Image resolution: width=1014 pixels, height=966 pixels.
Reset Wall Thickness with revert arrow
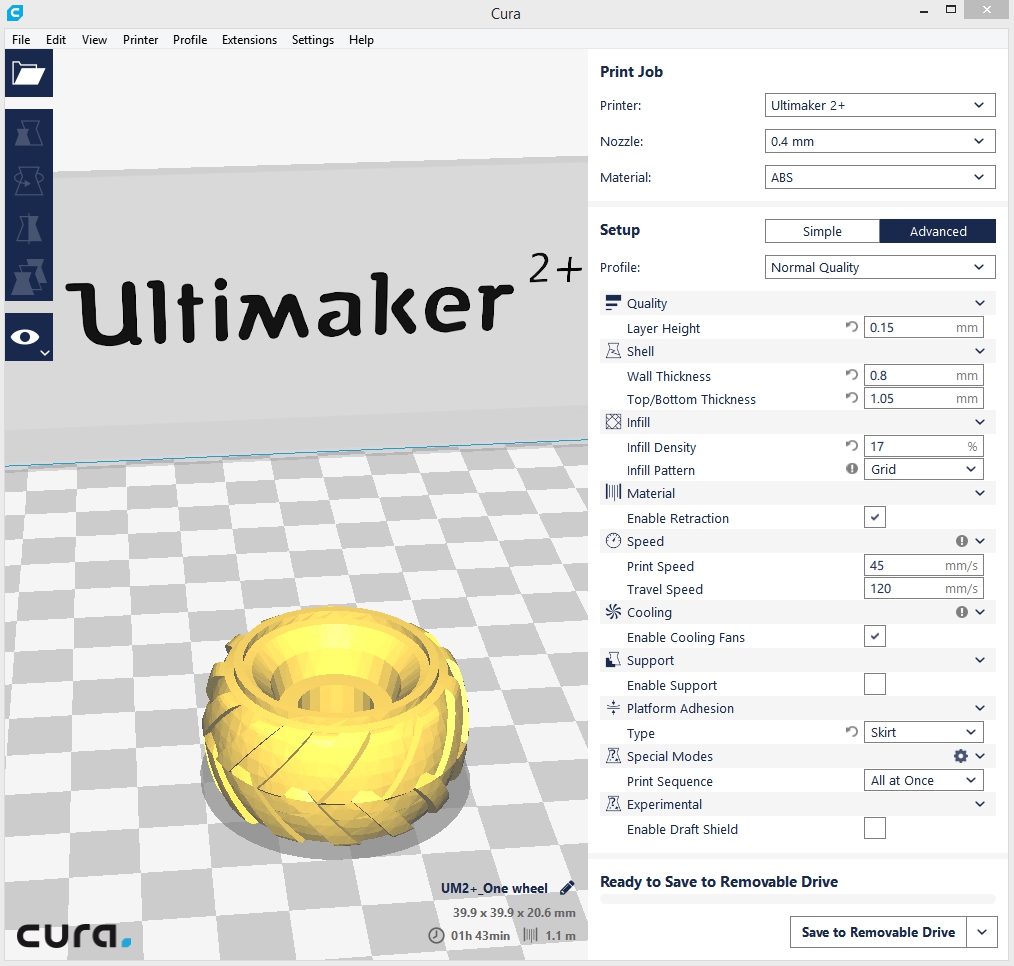pyautogui.click(x=852, y=374)
